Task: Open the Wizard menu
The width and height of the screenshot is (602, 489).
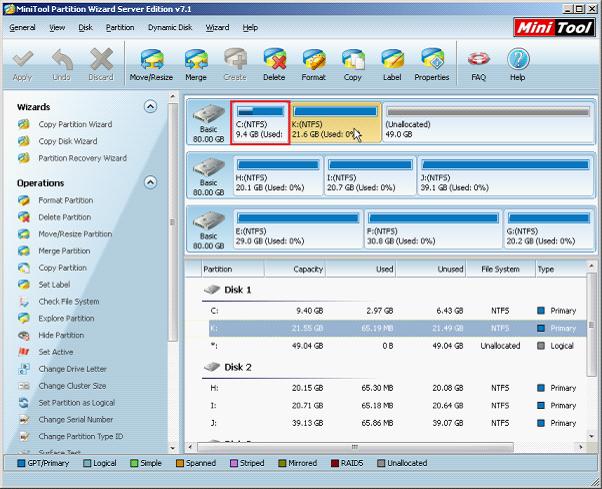Action: point(217,28)
